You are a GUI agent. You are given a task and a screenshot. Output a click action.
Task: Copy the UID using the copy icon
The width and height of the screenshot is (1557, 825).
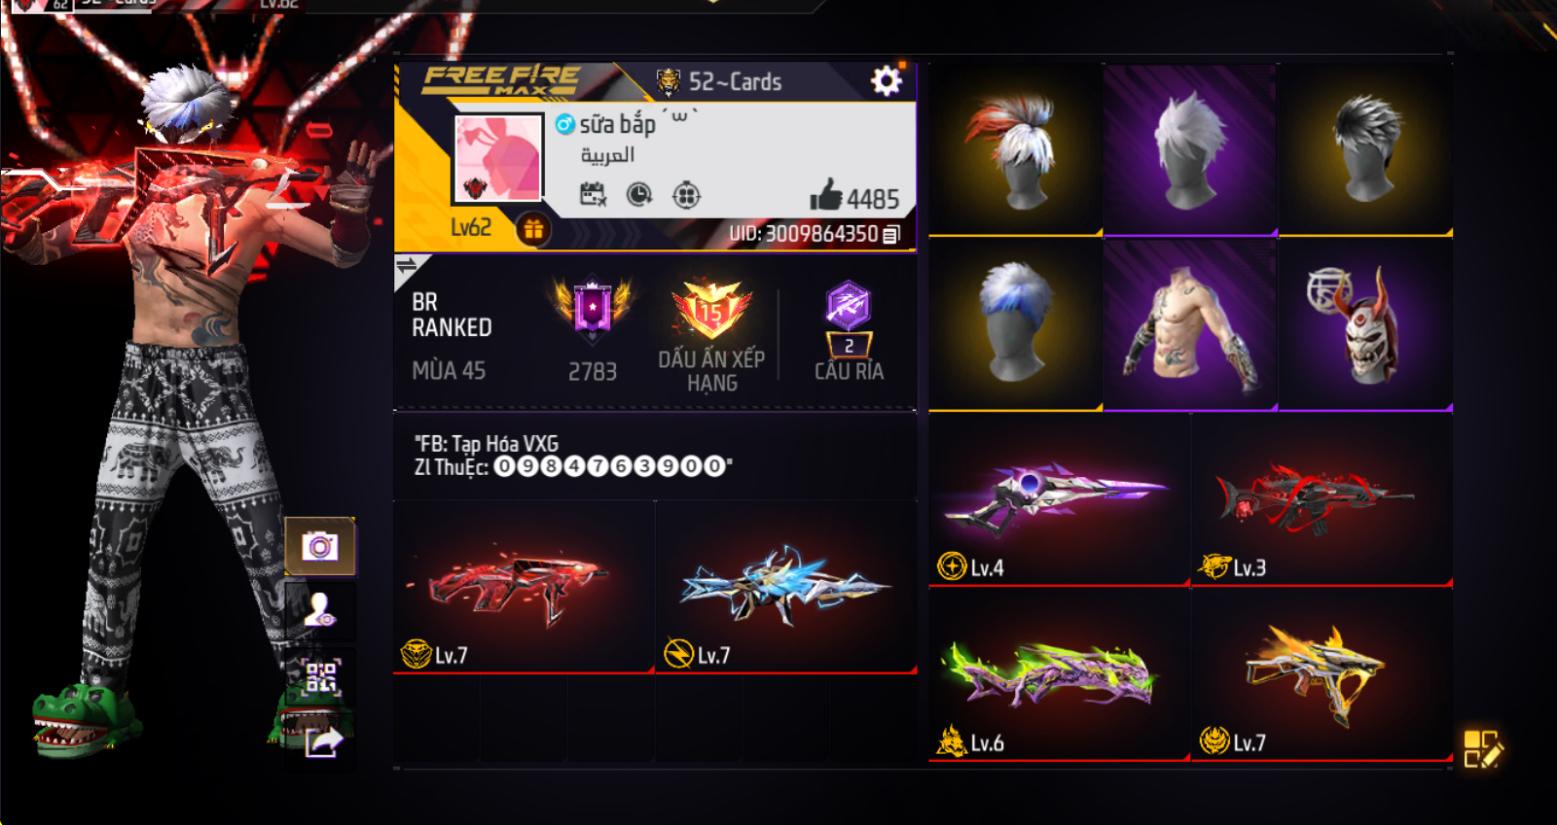[892, 234]
